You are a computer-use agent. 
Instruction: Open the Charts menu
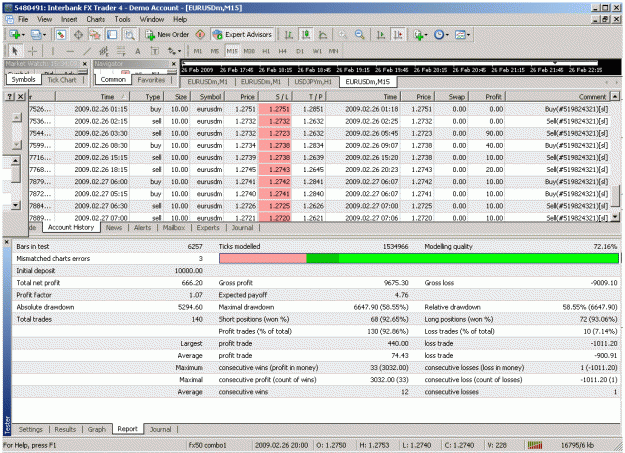click(x=96, y=19)
